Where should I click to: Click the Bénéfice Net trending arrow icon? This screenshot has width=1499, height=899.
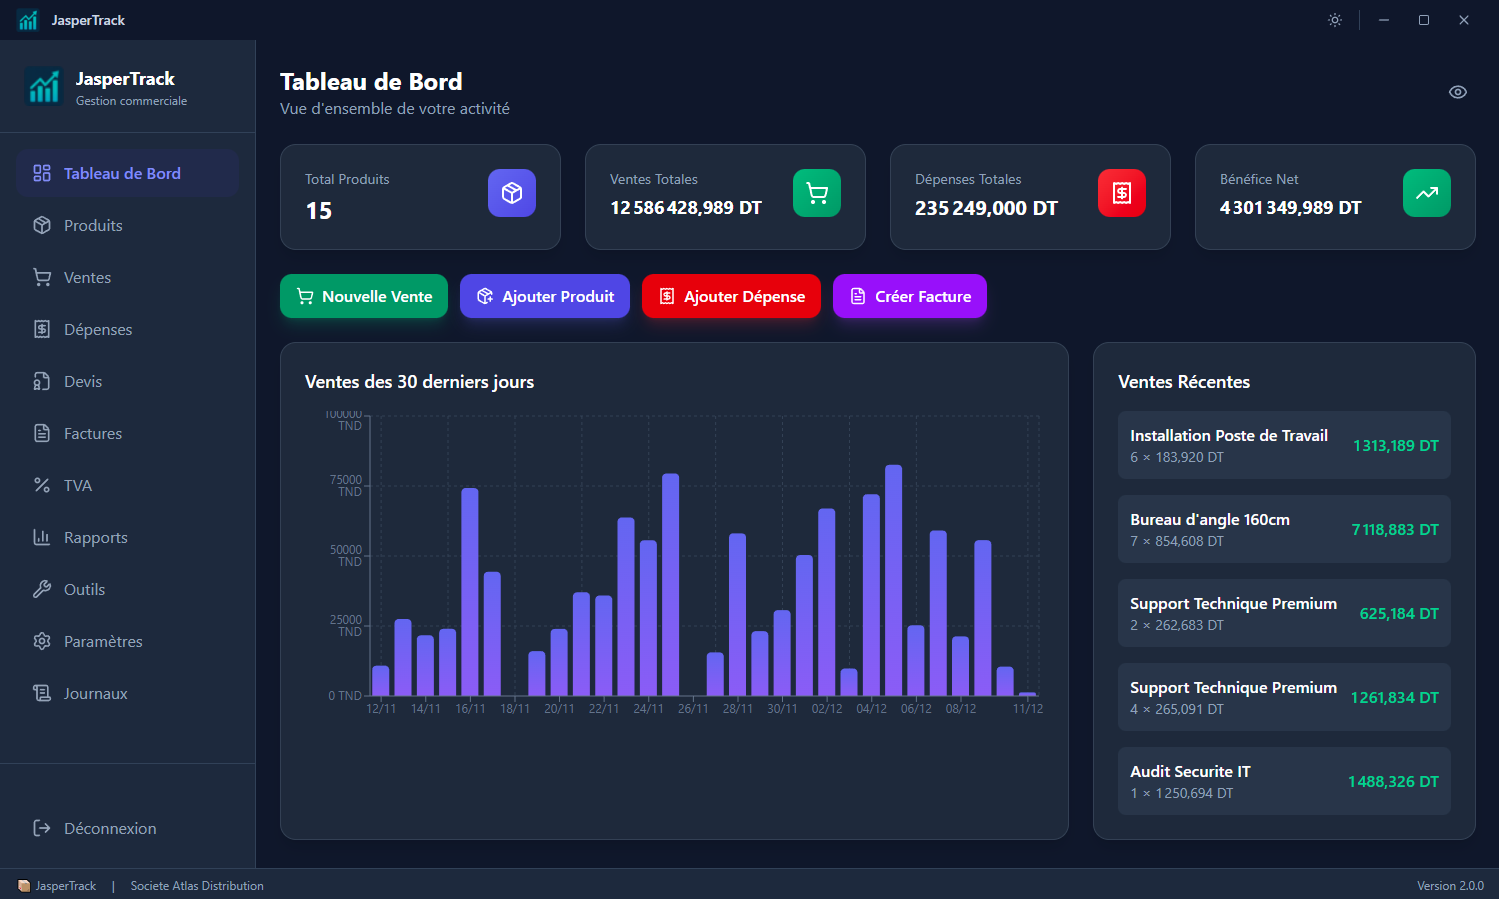(1427, 193)
